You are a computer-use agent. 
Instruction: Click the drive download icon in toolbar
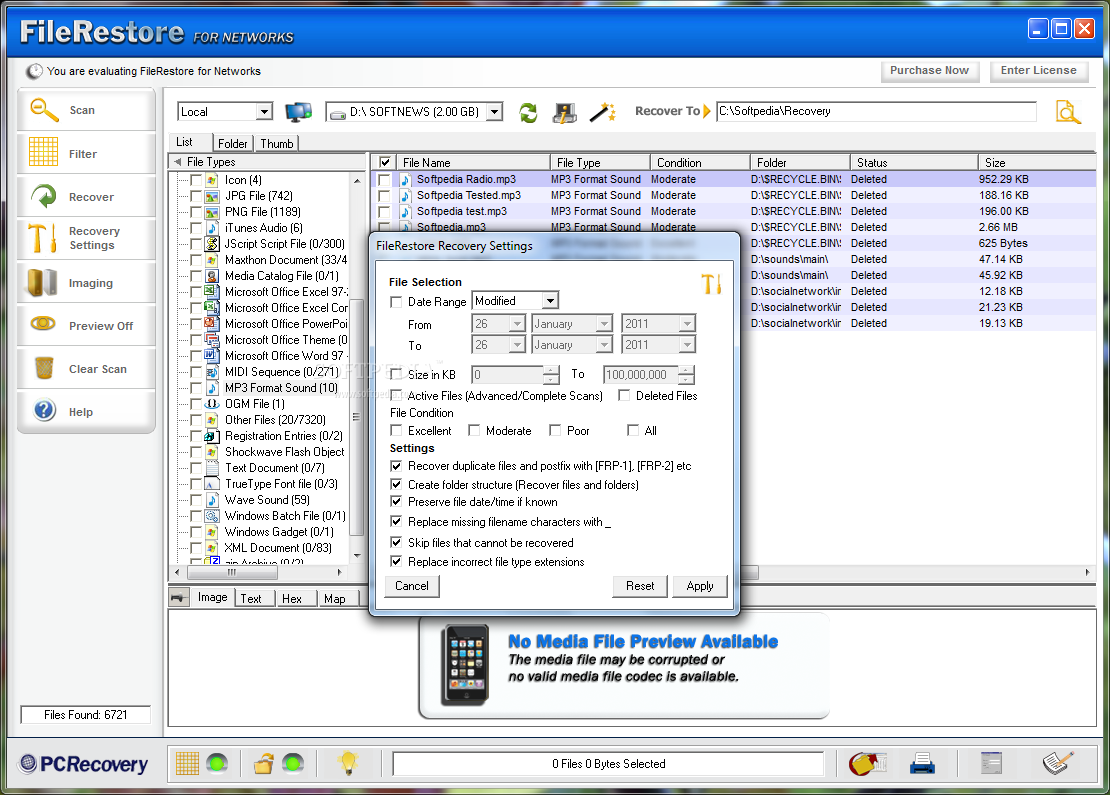[564, 112]
